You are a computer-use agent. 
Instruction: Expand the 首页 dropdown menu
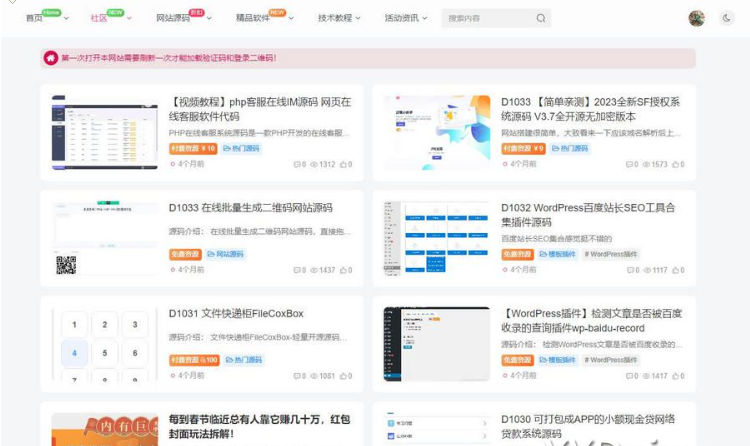[66, 19]
